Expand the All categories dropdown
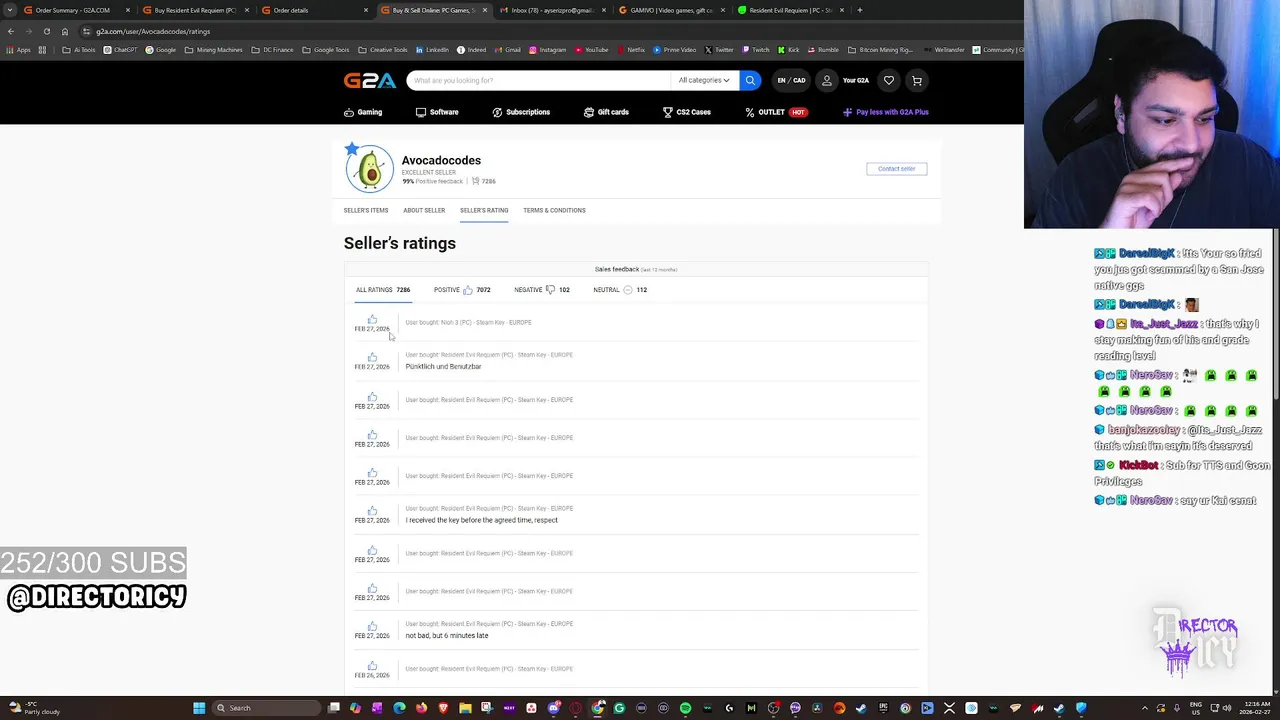1280x720 pixels. (x=704, y=80)
